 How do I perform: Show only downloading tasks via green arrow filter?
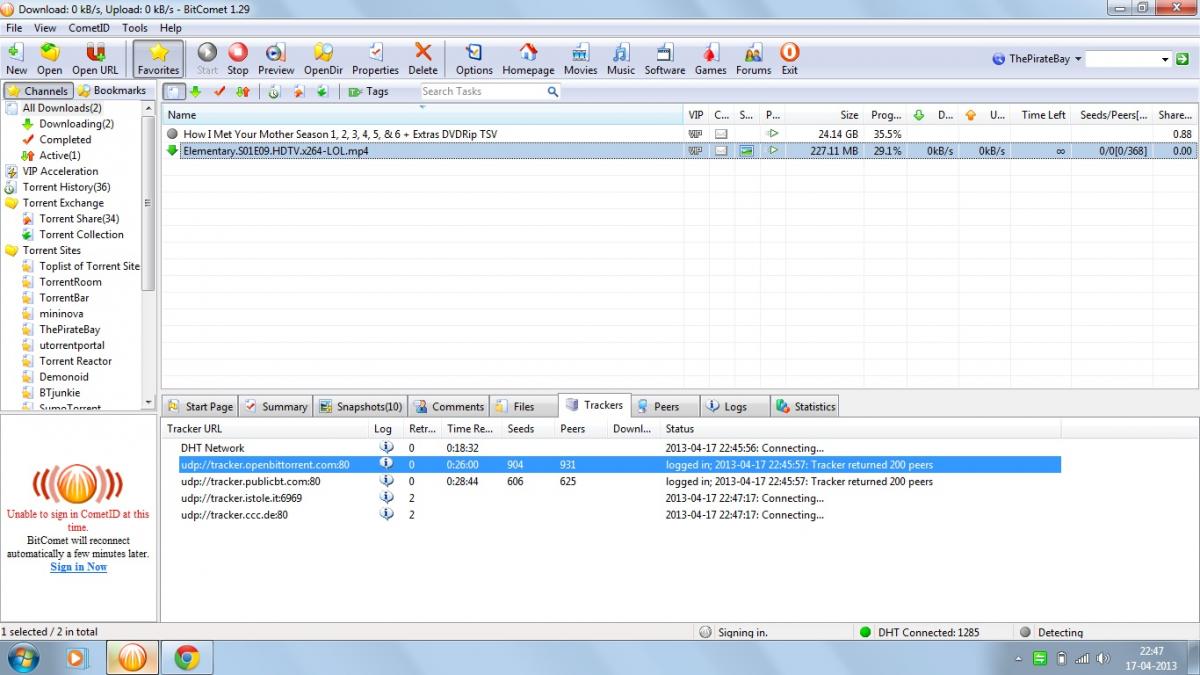click(196, 91)
